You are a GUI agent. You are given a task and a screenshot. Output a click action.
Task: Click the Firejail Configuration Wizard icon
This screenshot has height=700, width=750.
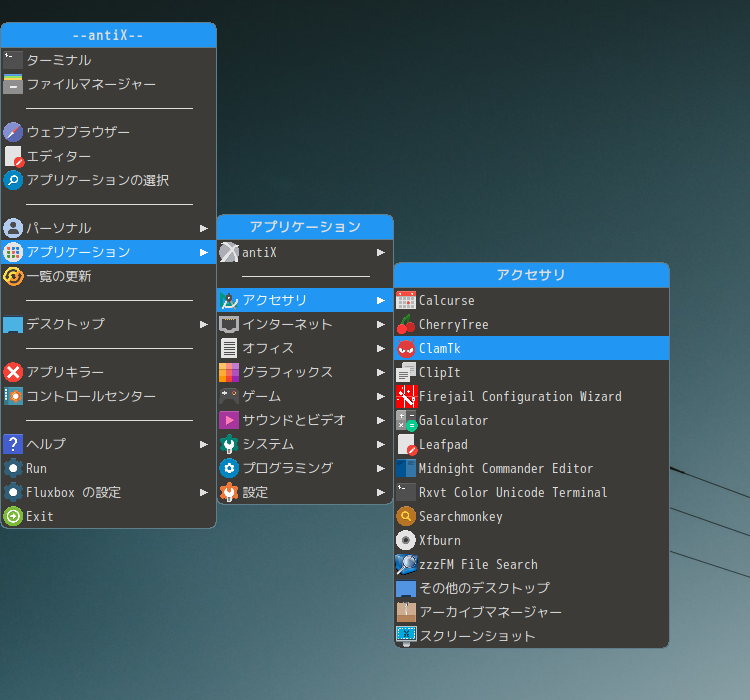407,396
